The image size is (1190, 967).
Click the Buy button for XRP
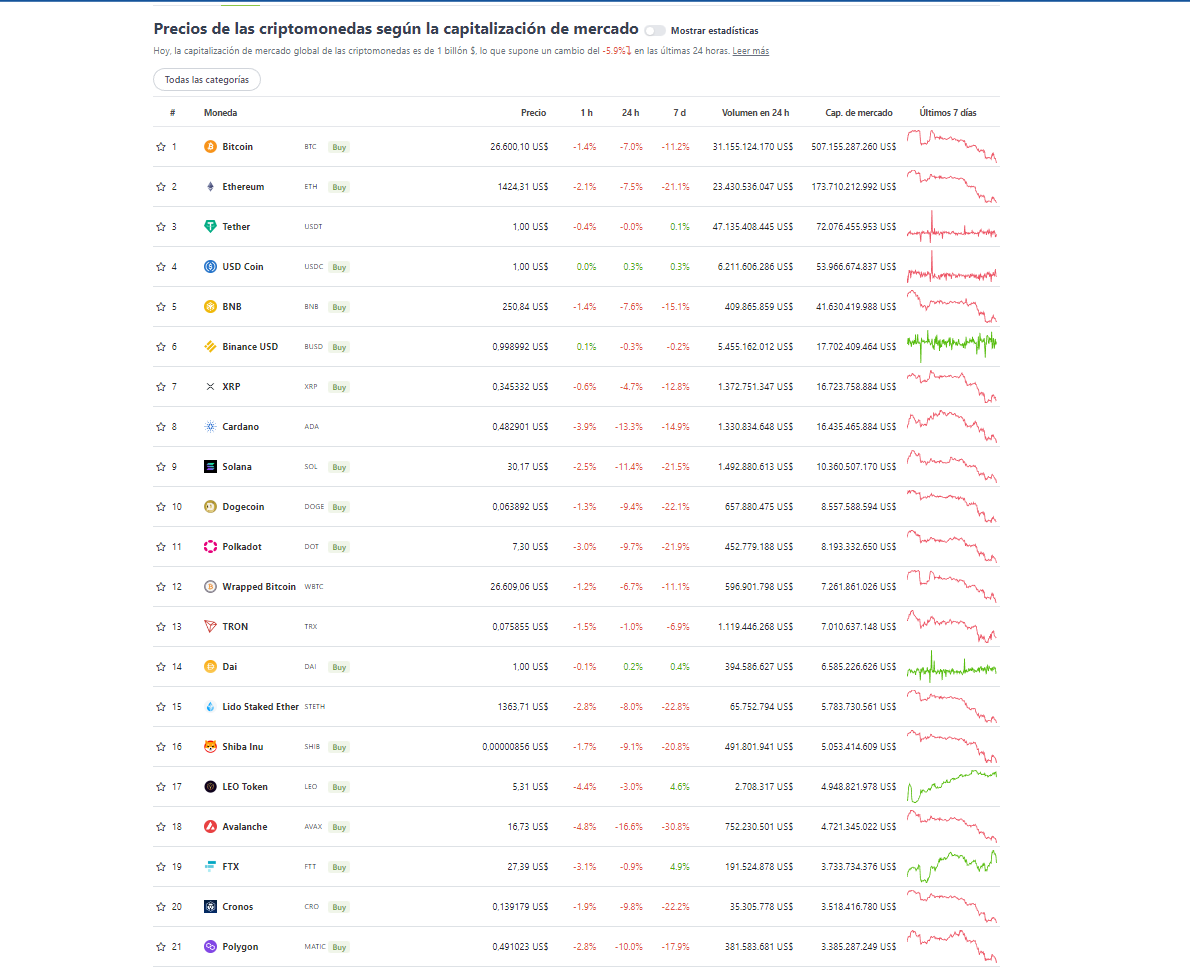pos(339,387)
